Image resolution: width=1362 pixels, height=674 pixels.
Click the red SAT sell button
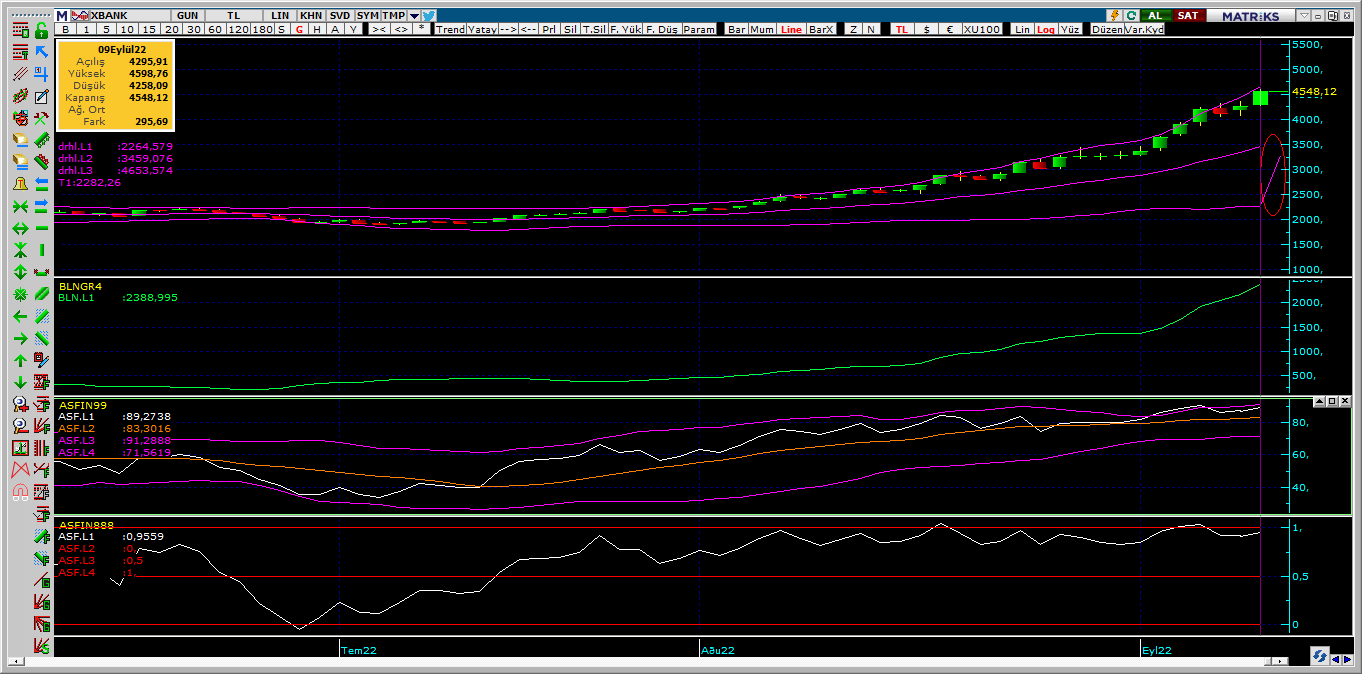[x=1187, y=16]
